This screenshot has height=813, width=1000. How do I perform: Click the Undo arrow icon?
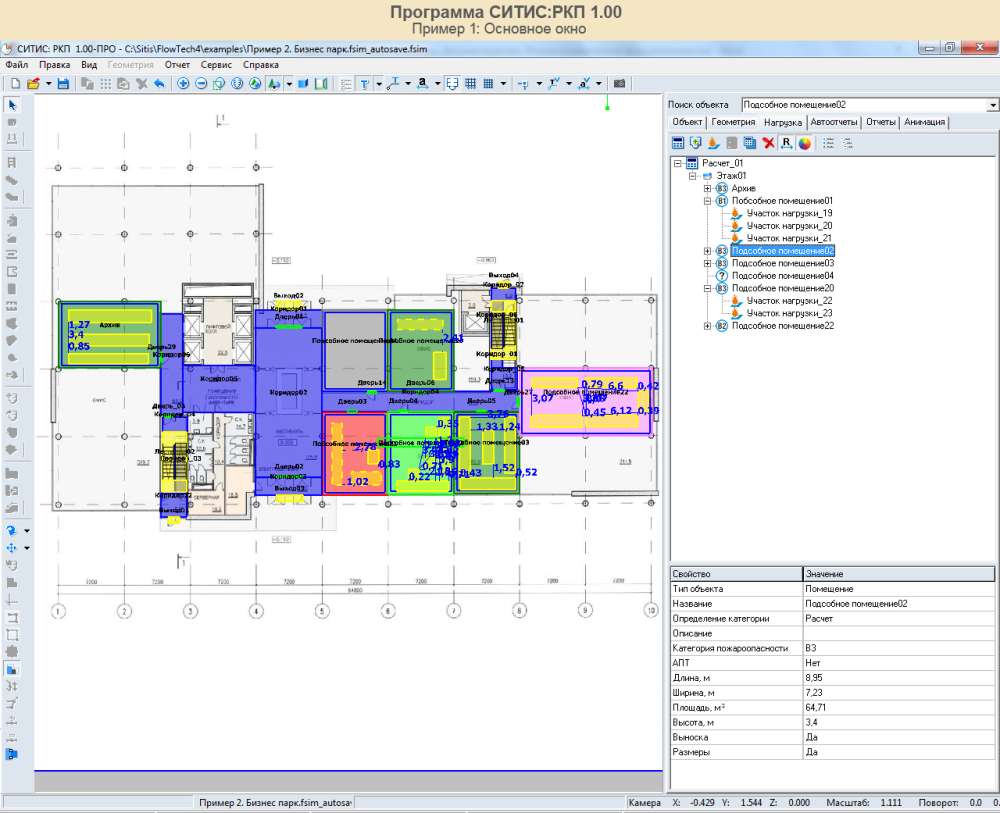click(x=159, y=84)
